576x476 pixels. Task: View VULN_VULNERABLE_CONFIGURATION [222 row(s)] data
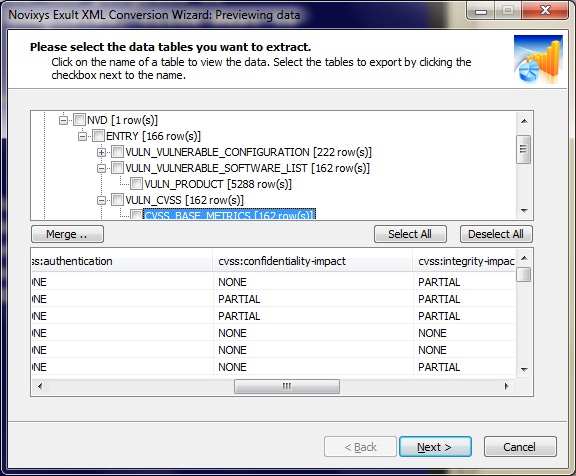point(248,152)
